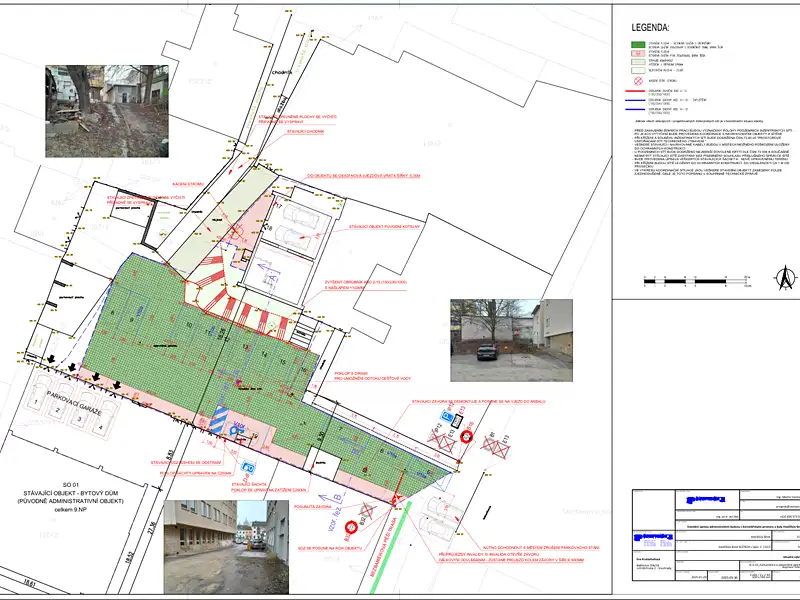Viewport: 800px width, 600px height.
Task: Click the pink legend swatch
Action: (638, 53)
